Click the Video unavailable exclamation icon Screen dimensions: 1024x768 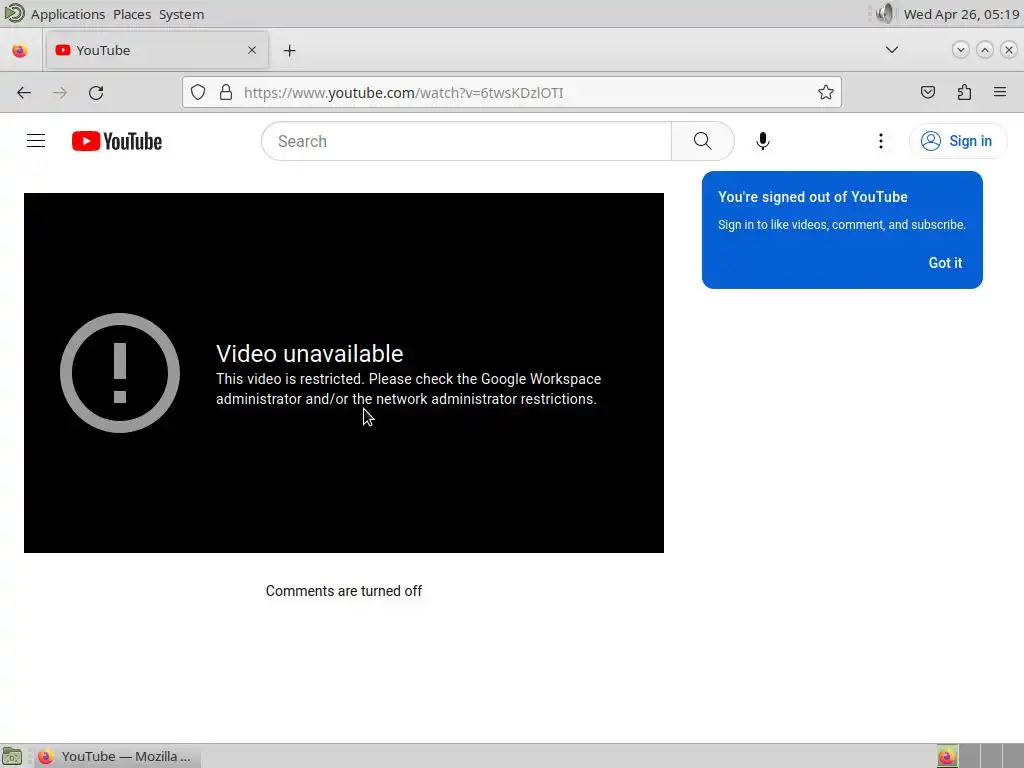[120, 373]
